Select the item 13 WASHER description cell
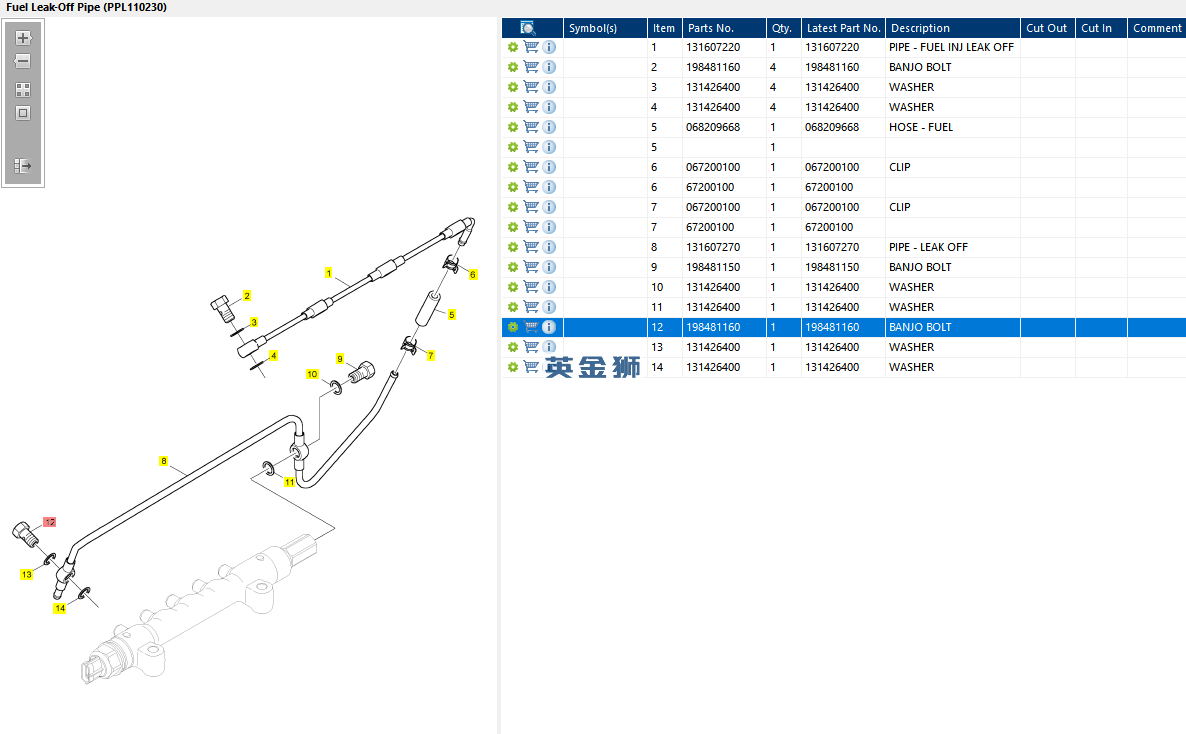 pos(953,347)
